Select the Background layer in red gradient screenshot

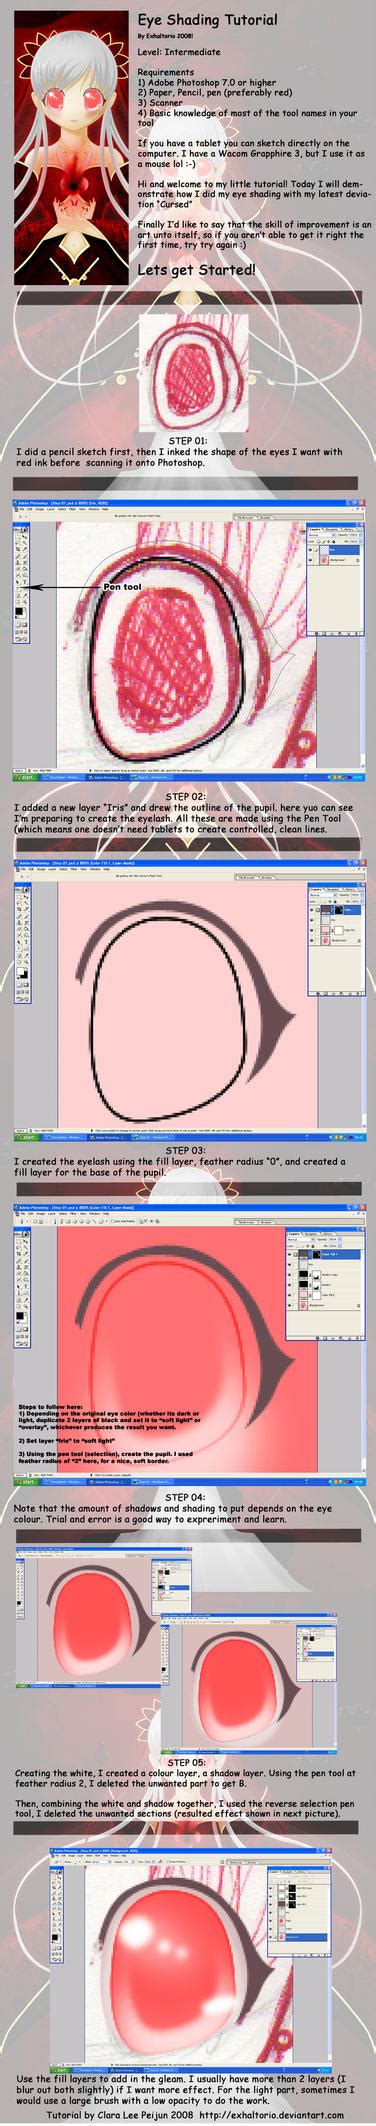click(x=324, y=1305)
